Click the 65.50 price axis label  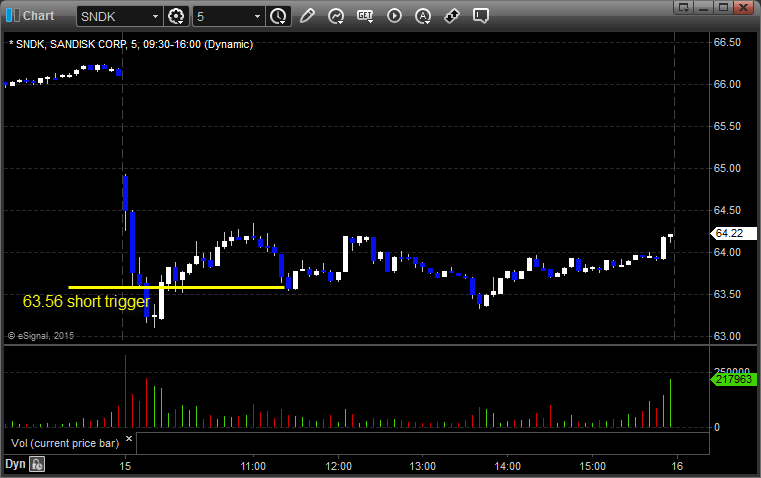[727, 127]
